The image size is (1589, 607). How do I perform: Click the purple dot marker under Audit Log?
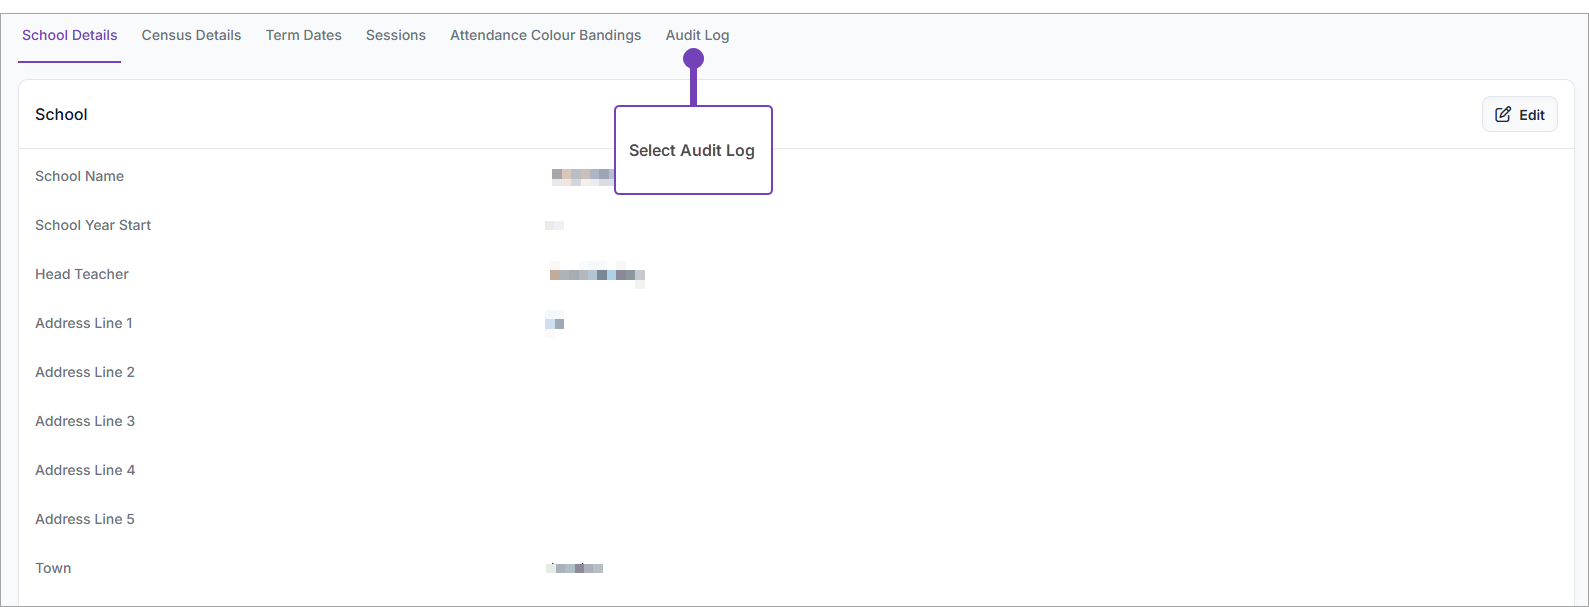pos(693,60)
